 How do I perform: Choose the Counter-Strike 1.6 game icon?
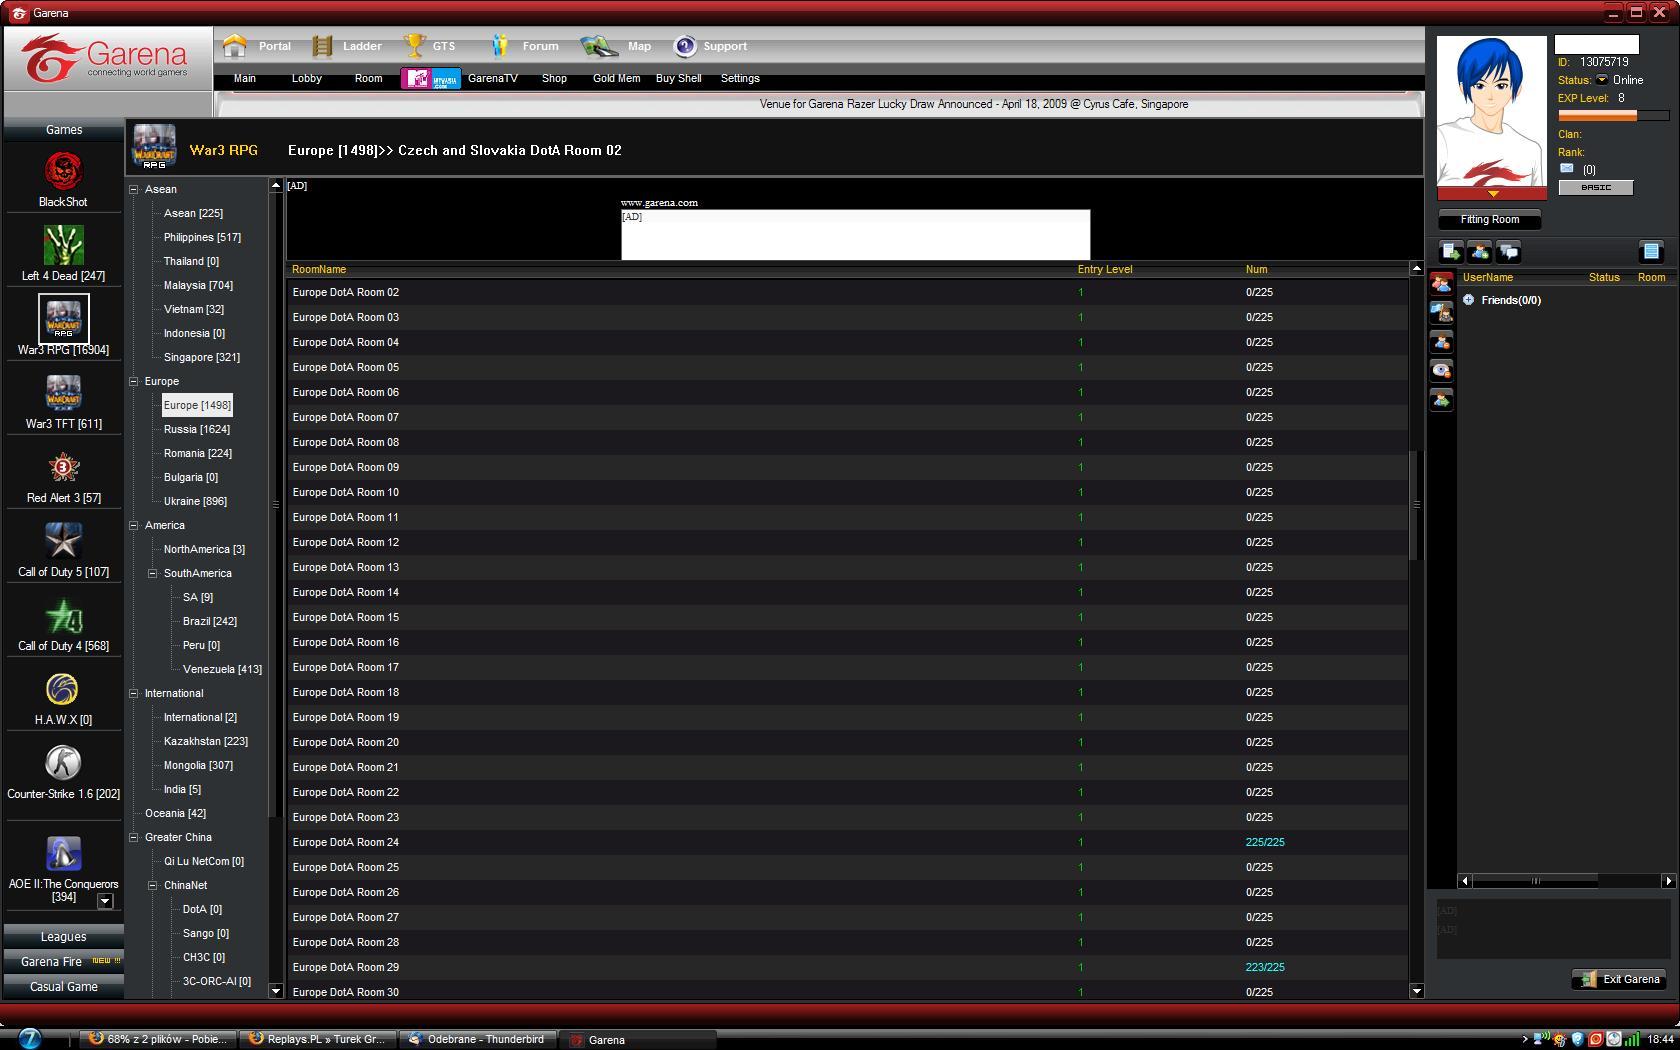[x=63, y=764]
